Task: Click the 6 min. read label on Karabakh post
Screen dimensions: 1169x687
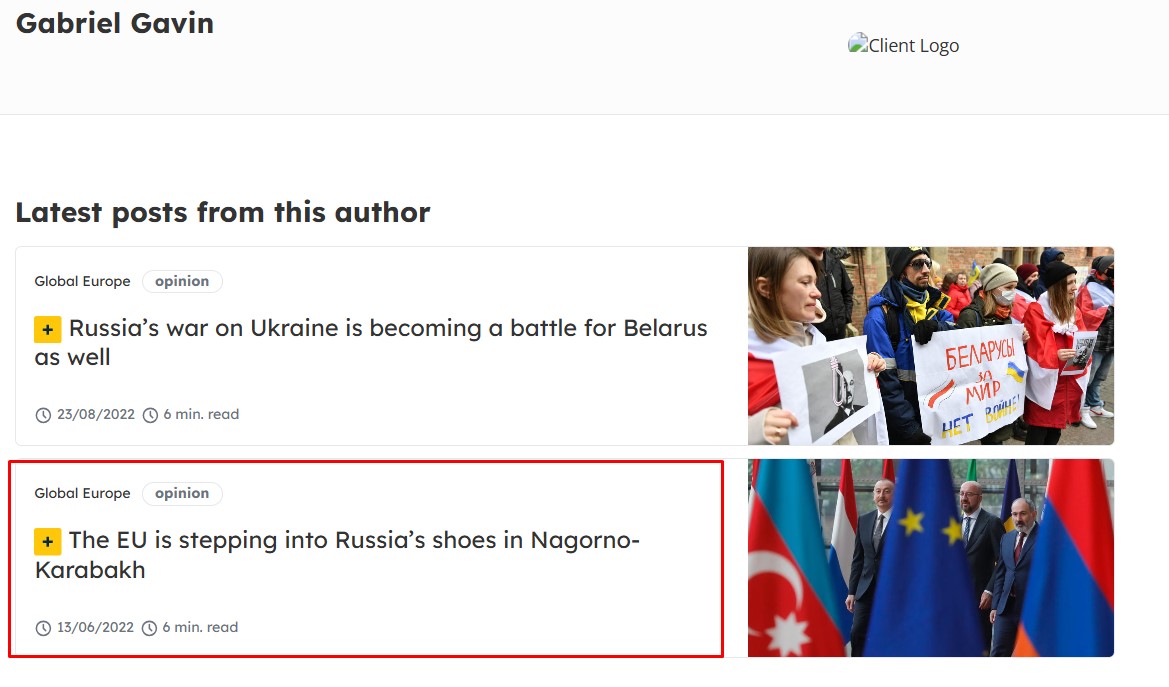Action: click(201, 627)
